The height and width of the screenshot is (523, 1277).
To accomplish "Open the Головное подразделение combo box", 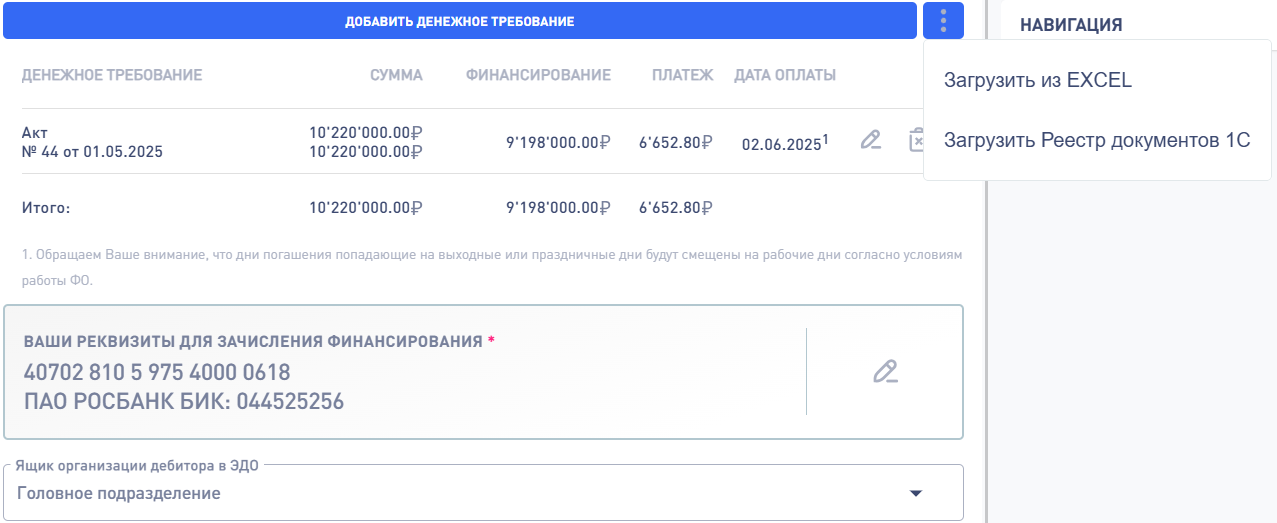I will click(483, 493).
